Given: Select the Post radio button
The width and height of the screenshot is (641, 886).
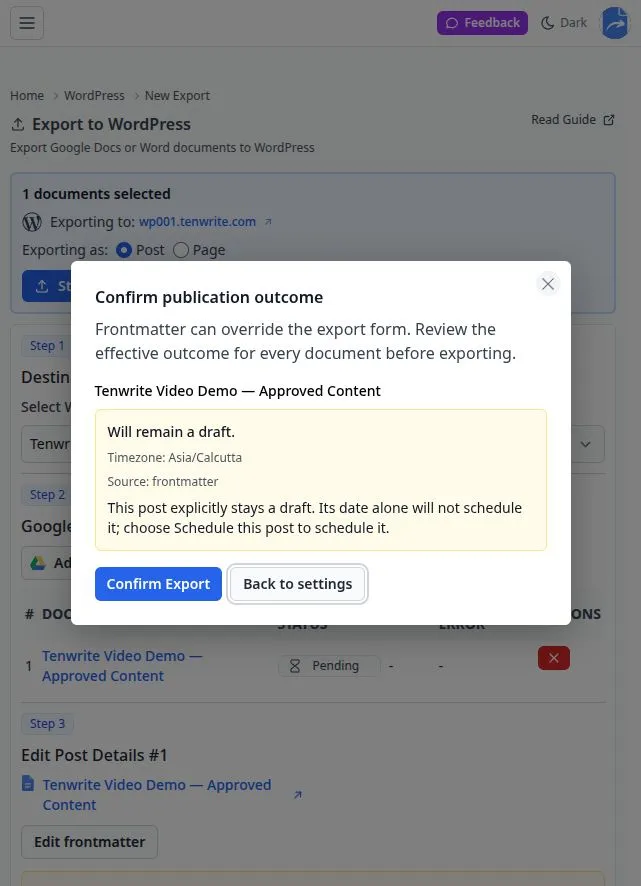Looking at the screenshot, I should [x=124, y=250].
